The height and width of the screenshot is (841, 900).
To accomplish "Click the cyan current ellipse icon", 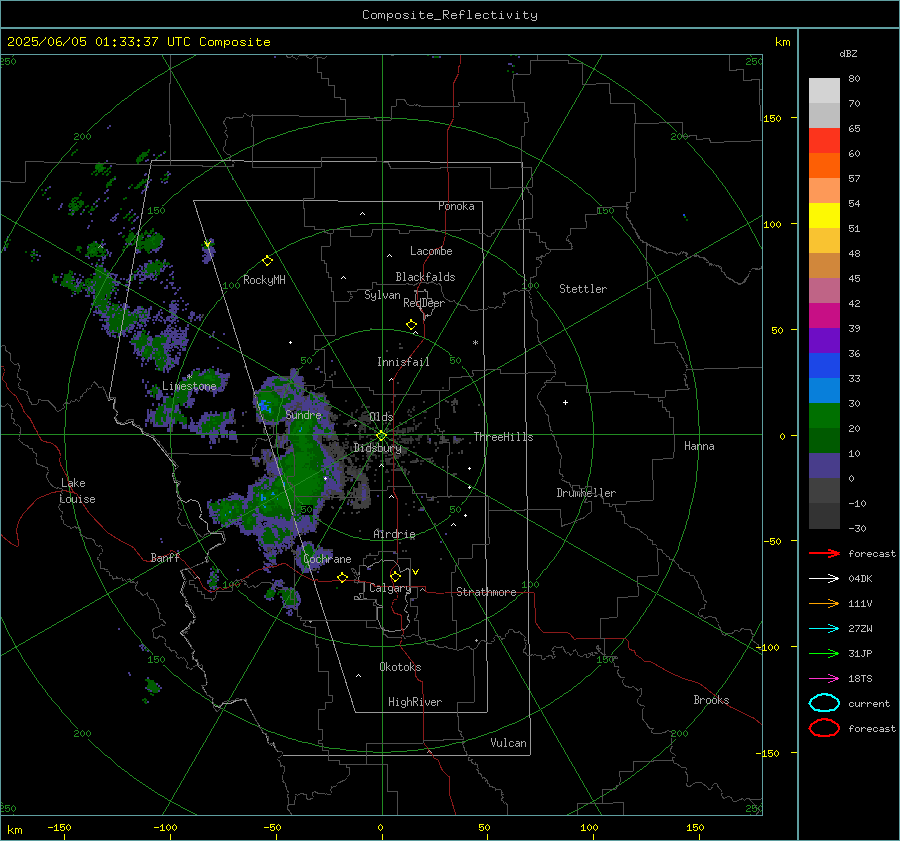I will click(x=824, y=703).
